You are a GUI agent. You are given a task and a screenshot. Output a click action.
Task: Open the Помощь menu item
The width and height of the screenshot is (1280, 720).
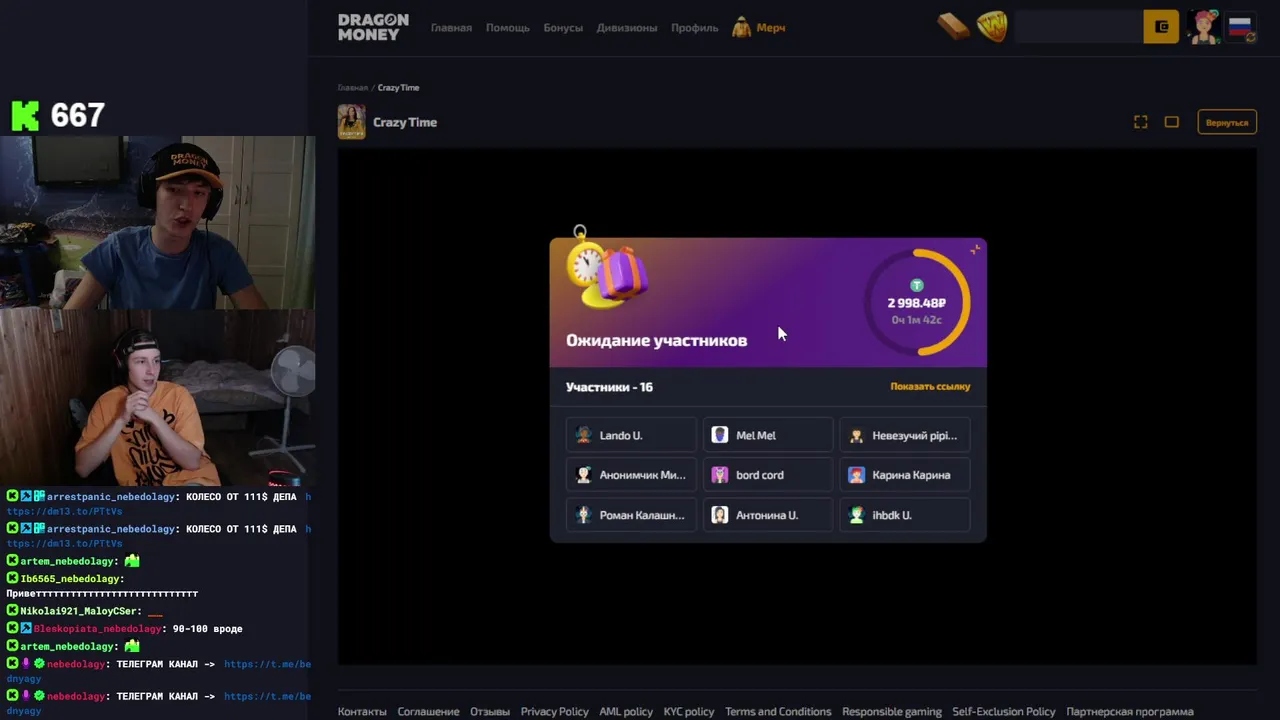[508, 28]
